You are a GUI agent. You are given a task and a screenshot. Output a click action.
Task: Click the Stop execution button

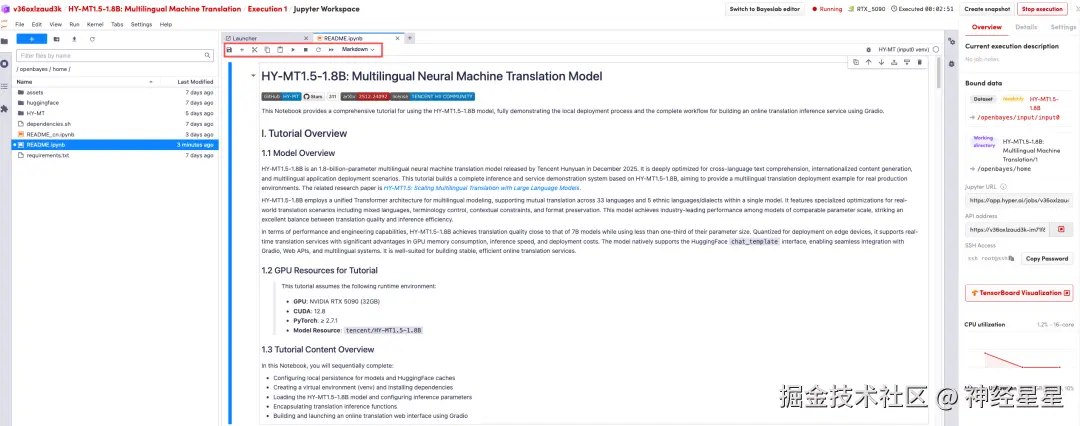1042,9
